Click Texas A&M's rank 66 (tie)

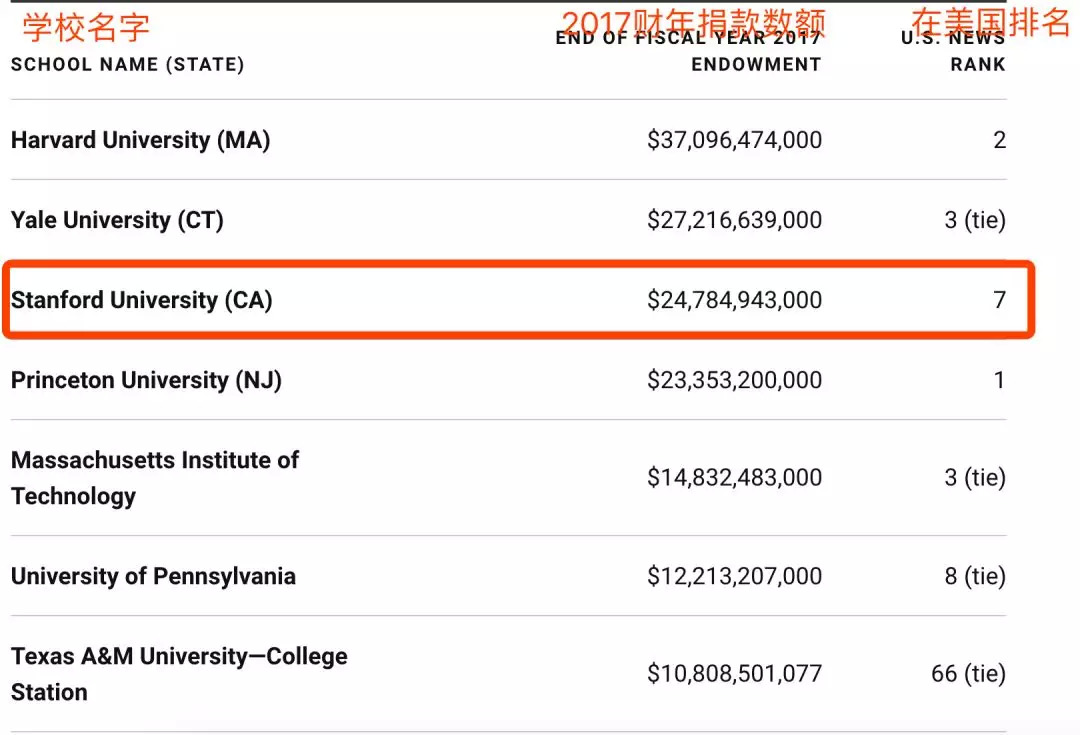967,674
